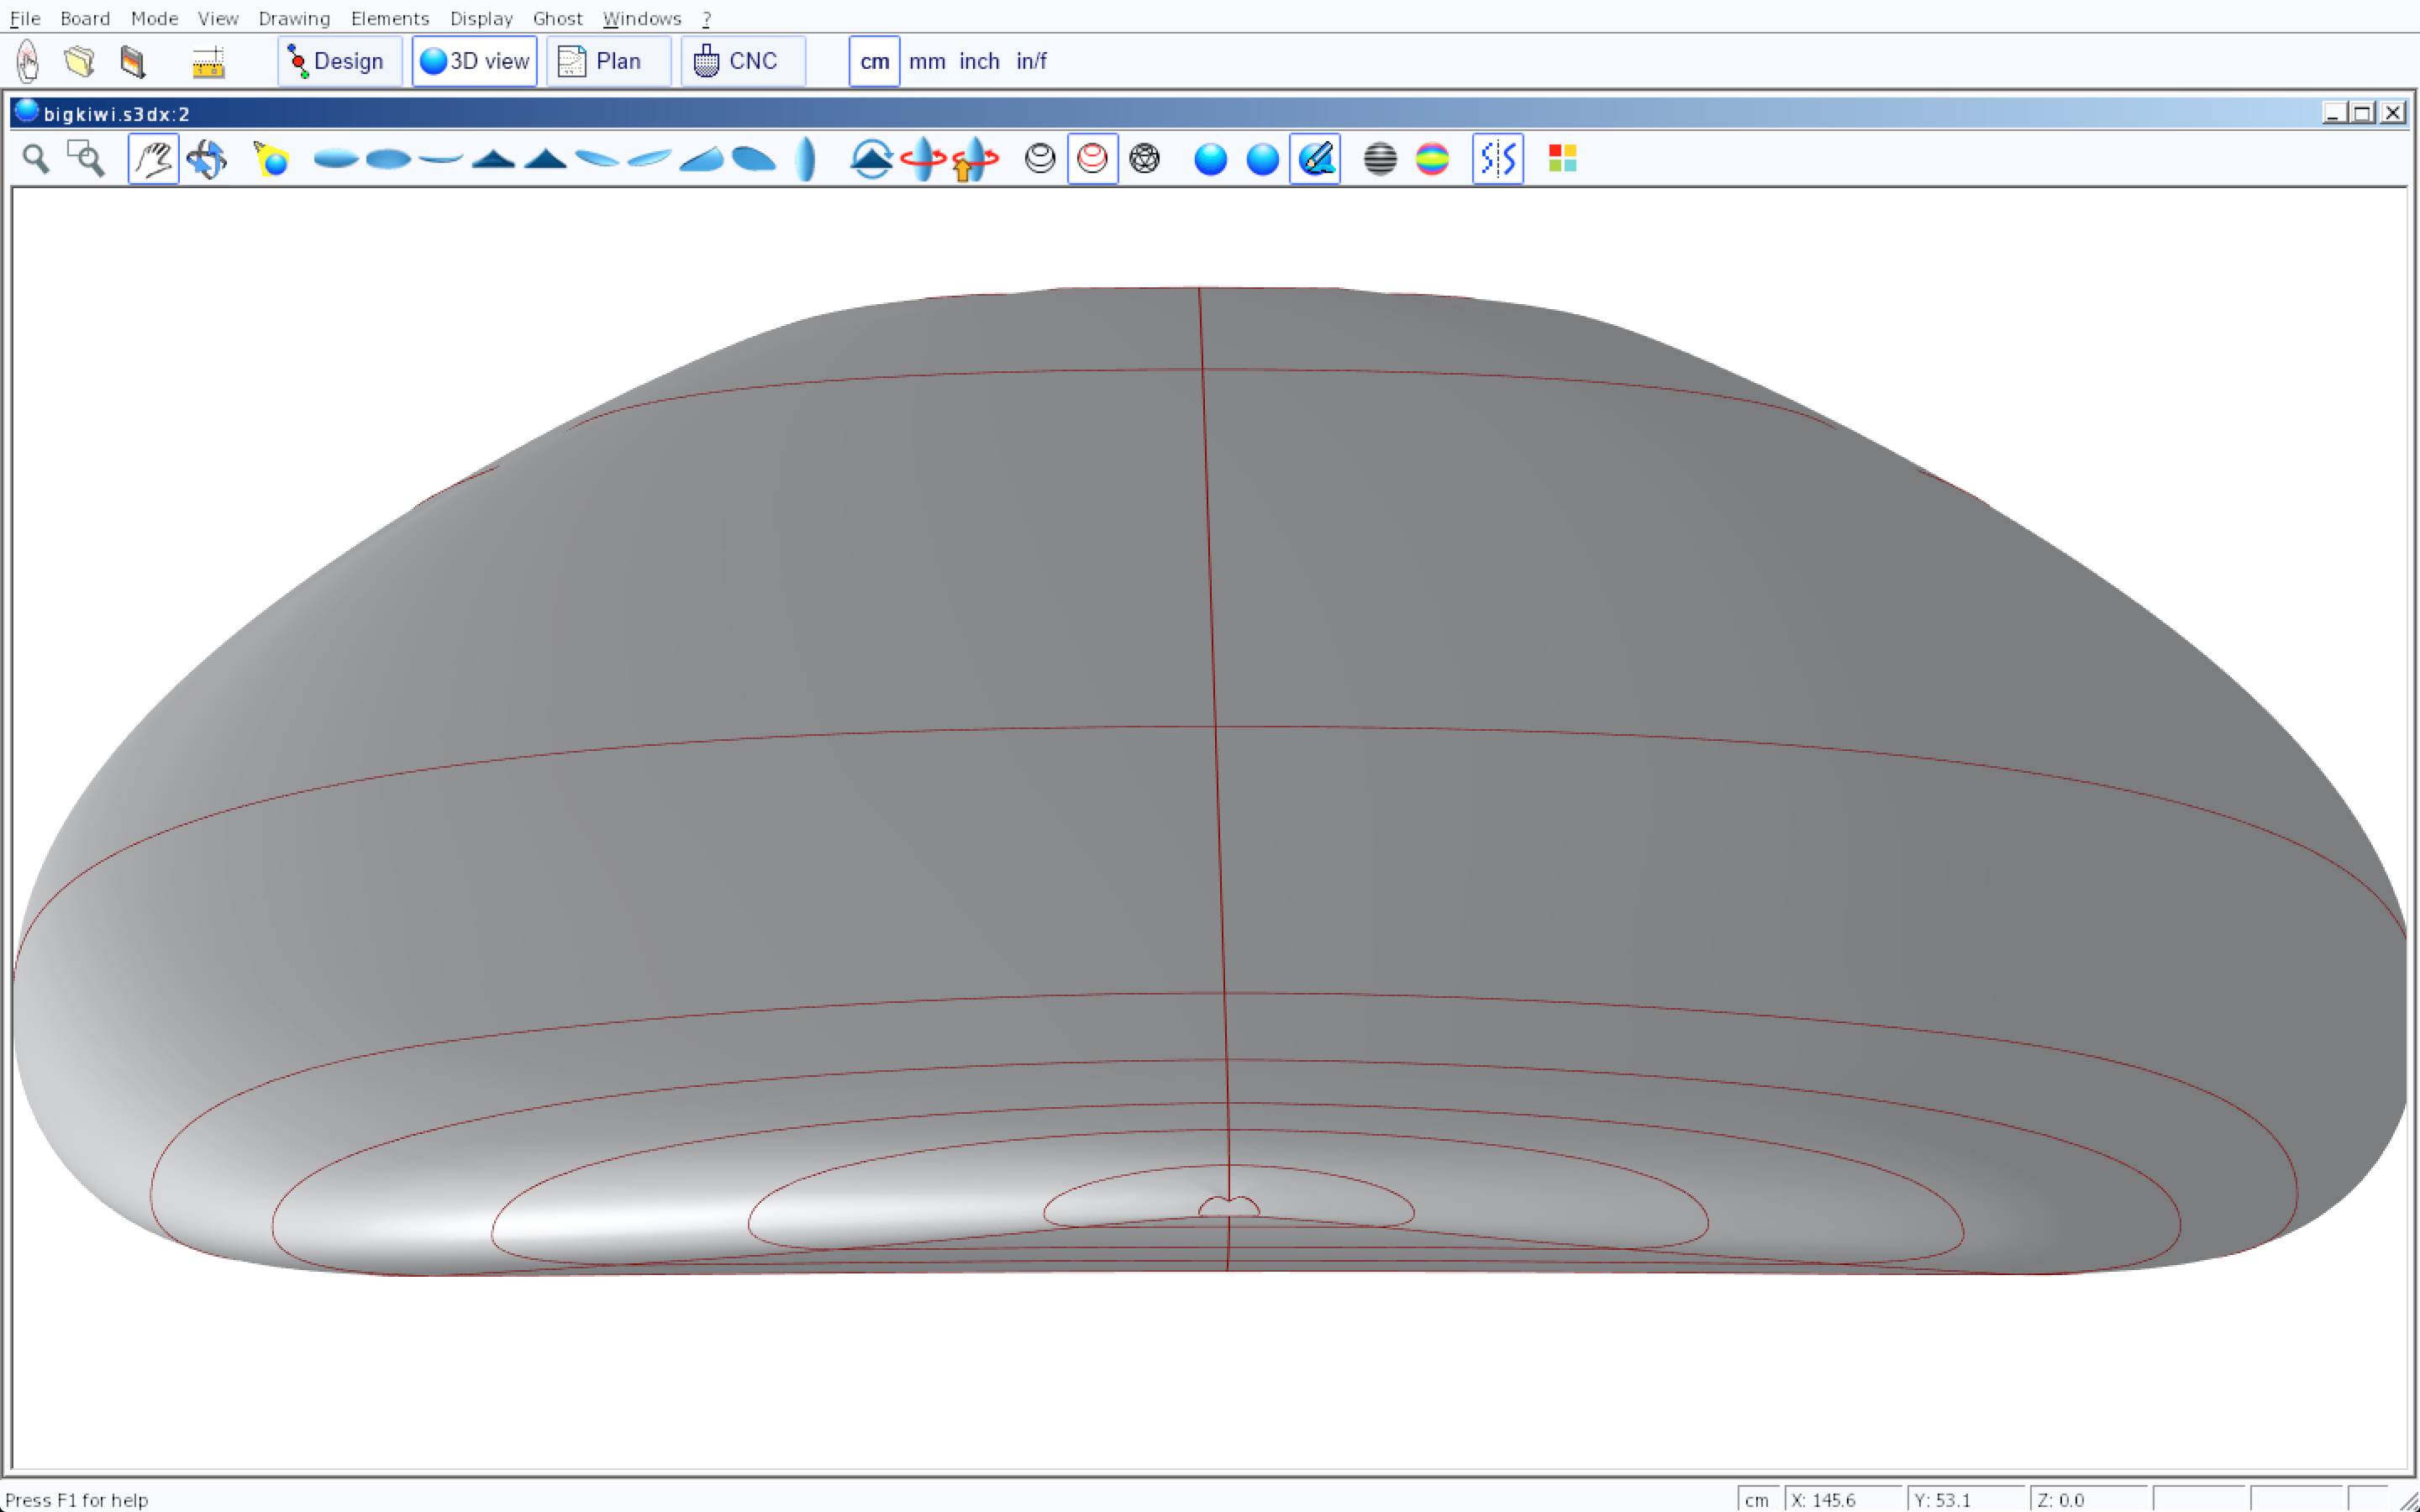Open the Board menu
Viewport: 2420px width, 1512px height.
85,18
